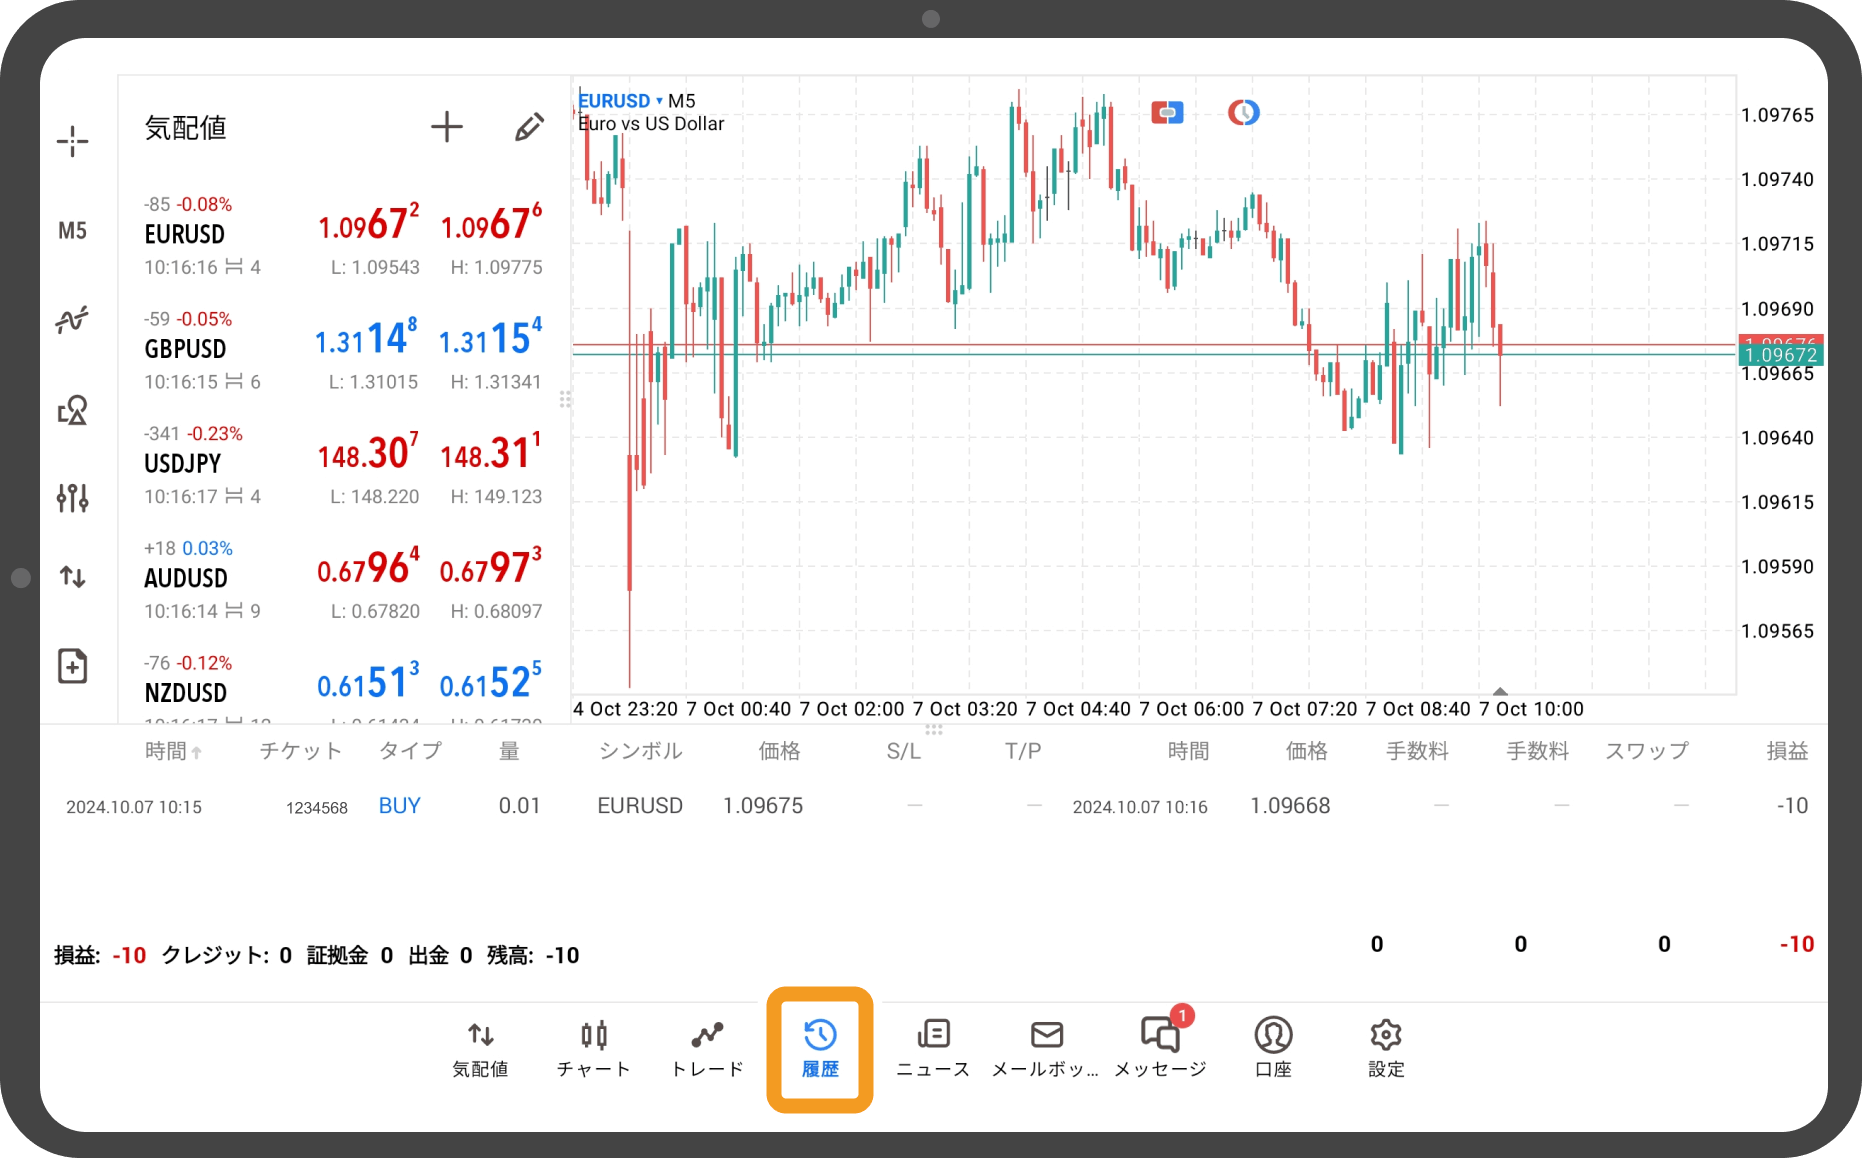Screen dimensions: 1862x1158
Task: Open the メッセージ tab with notification badge
Action: click(x=1160, y=1048)
